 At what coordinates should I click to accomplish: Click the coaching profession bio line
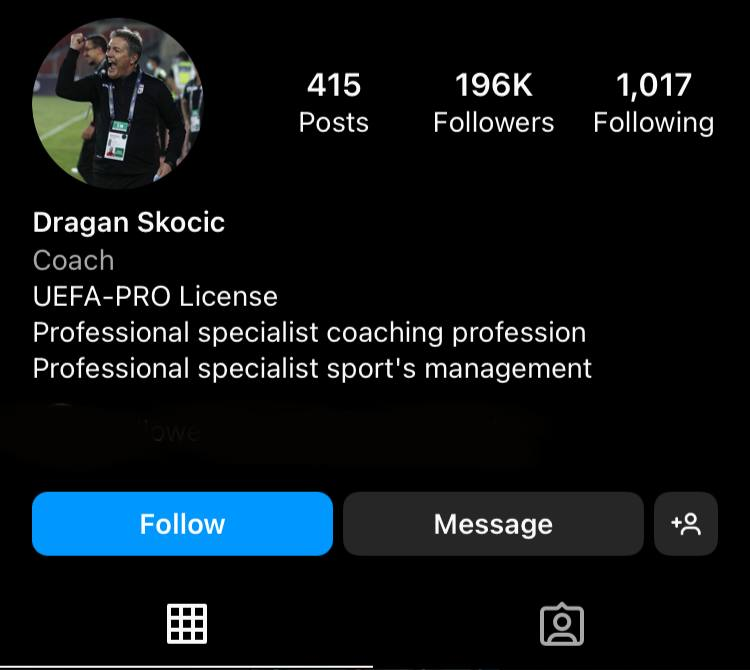pyautogui.click(x=309, y=332)
